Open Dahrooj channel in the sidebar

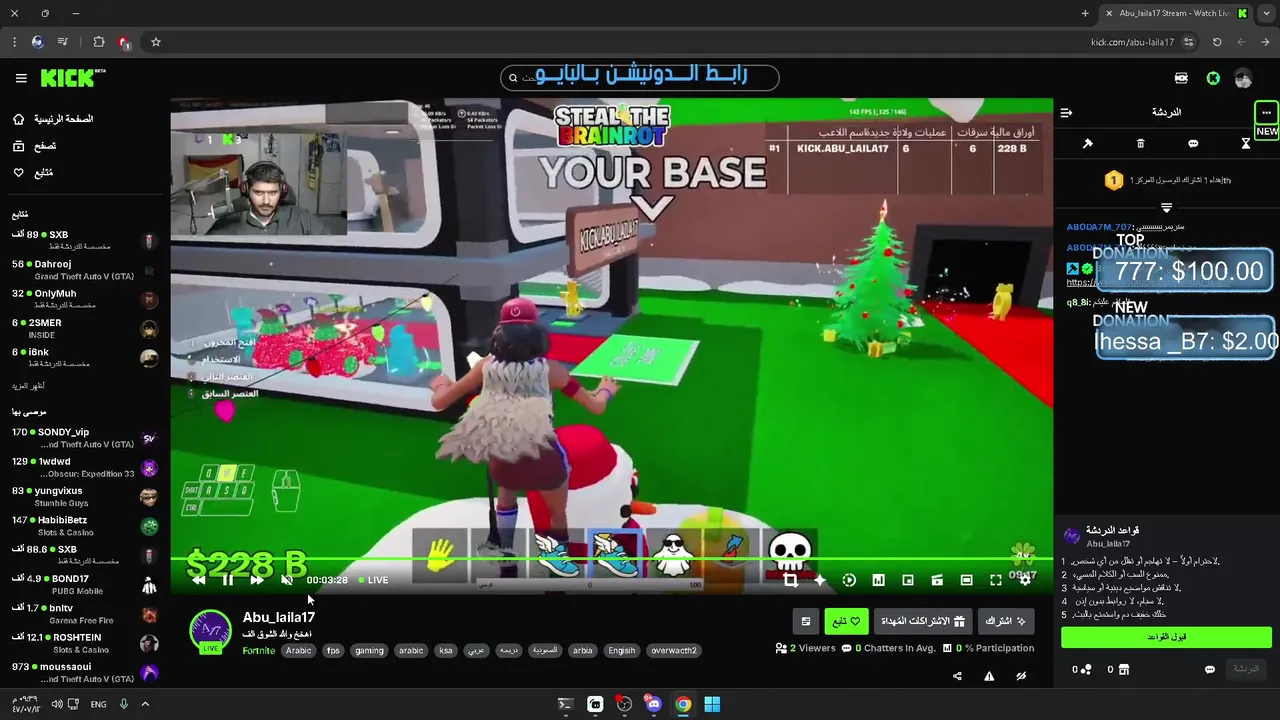pos(84,270)
